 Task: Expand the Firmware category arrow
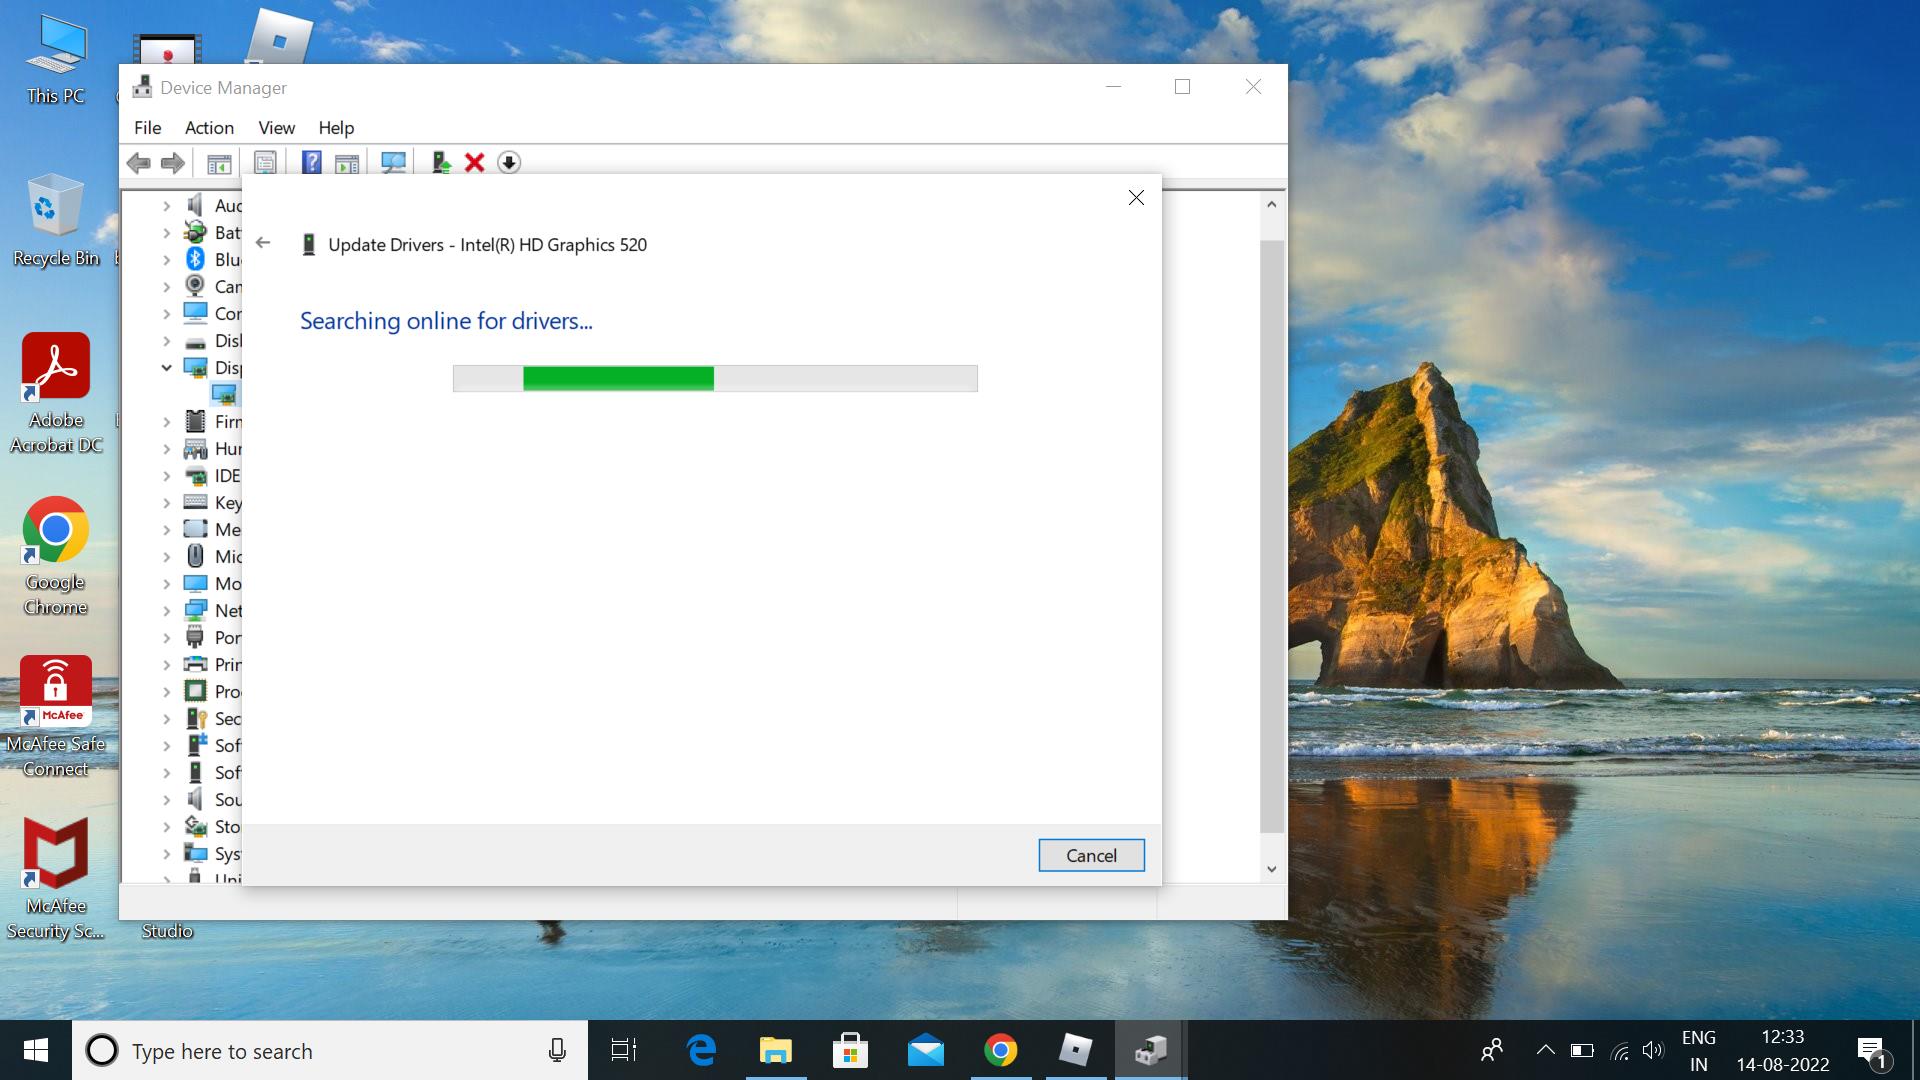167,422
